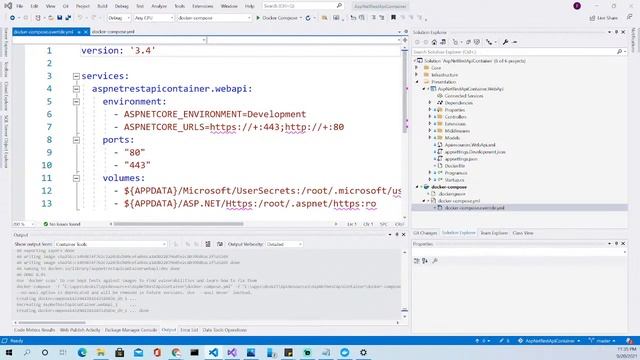Open the Show output from Container Tools dropdown
The width and height of the screenshot is (640, 360).
pyautogui.click(x=111, y=244)
